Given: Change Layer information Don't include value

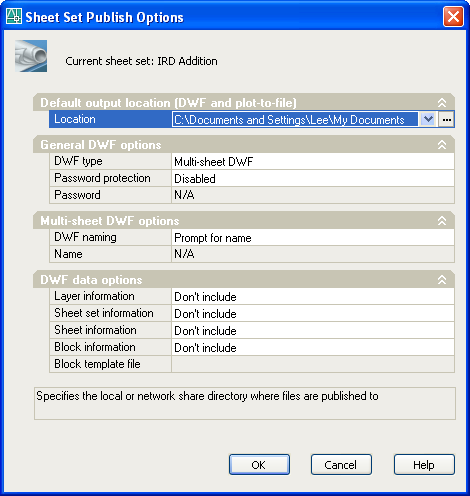Looking at the screenshot, I should [x=313, y=297].
